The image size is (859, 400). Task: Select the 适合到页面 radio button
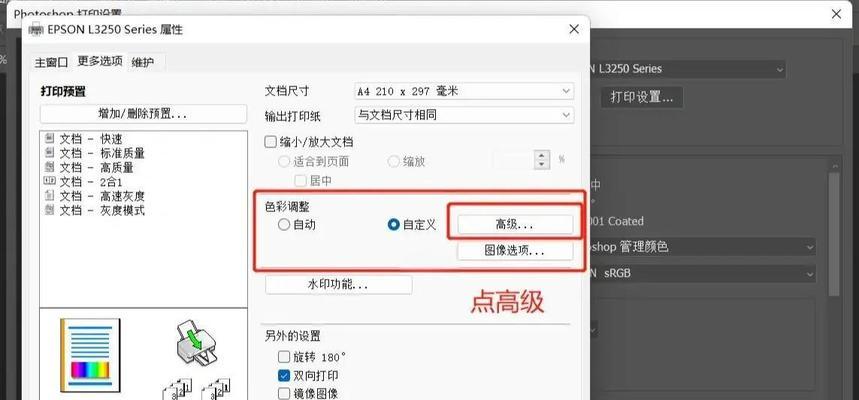pos(284,162)
